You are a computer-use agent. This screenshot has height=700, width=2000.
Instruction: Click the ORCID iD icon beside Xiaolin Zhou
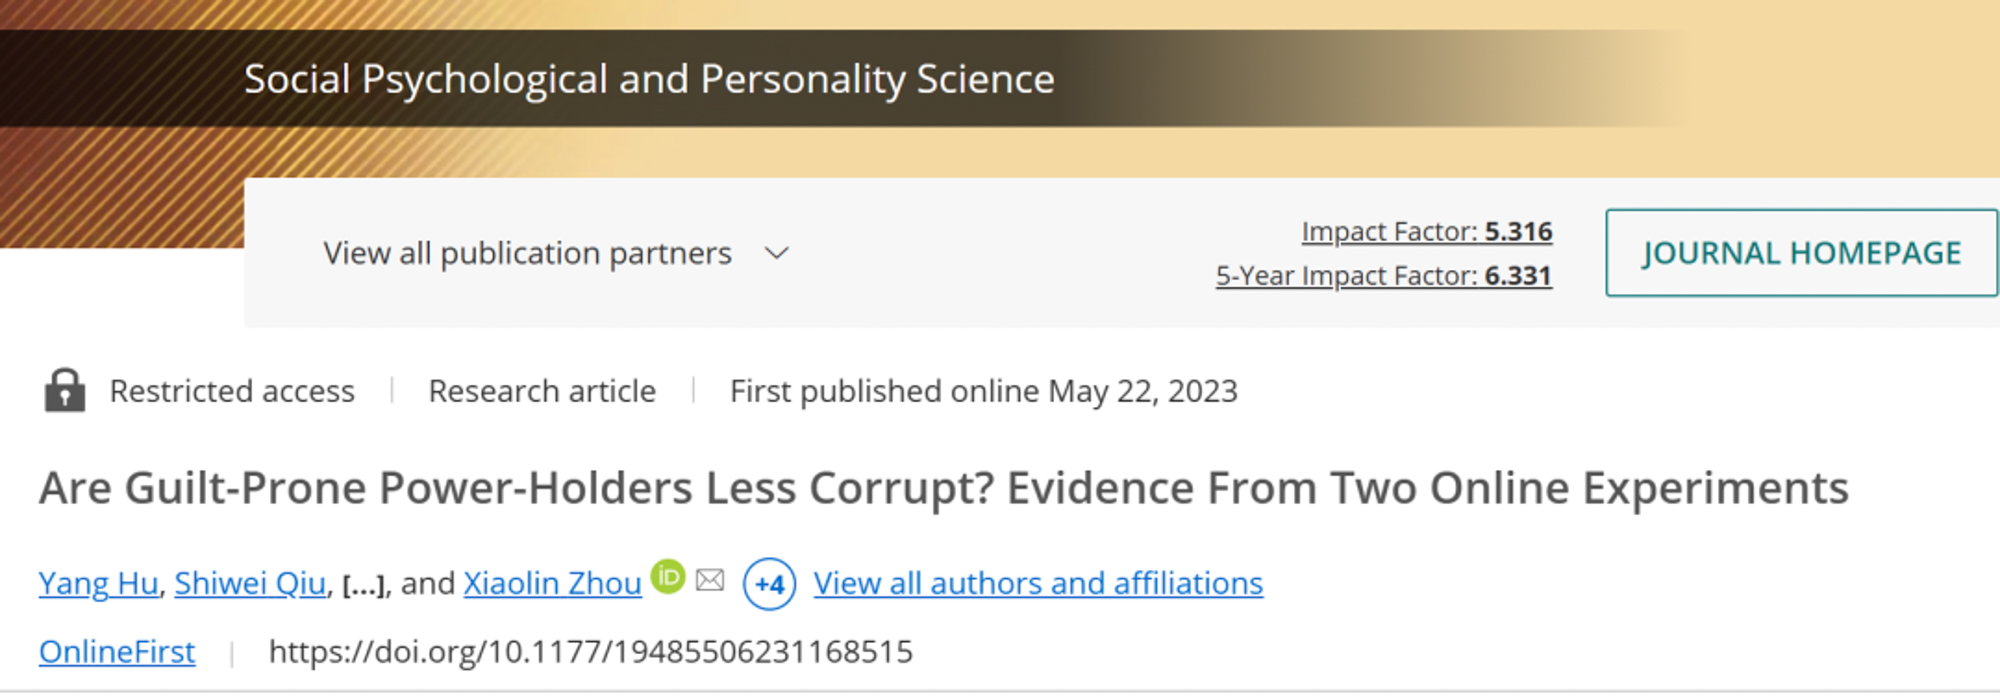[668, 577]
